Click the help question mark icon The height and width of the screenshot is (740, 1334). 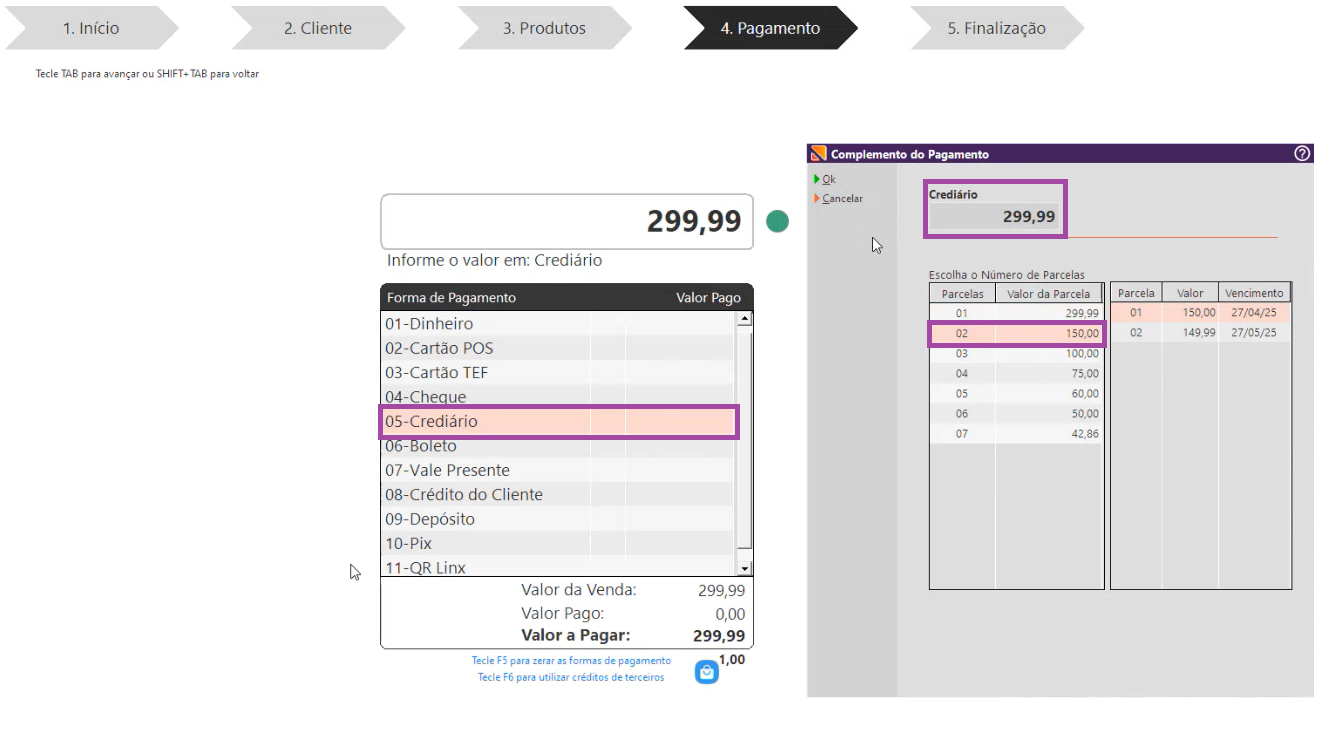point(1301,154)
